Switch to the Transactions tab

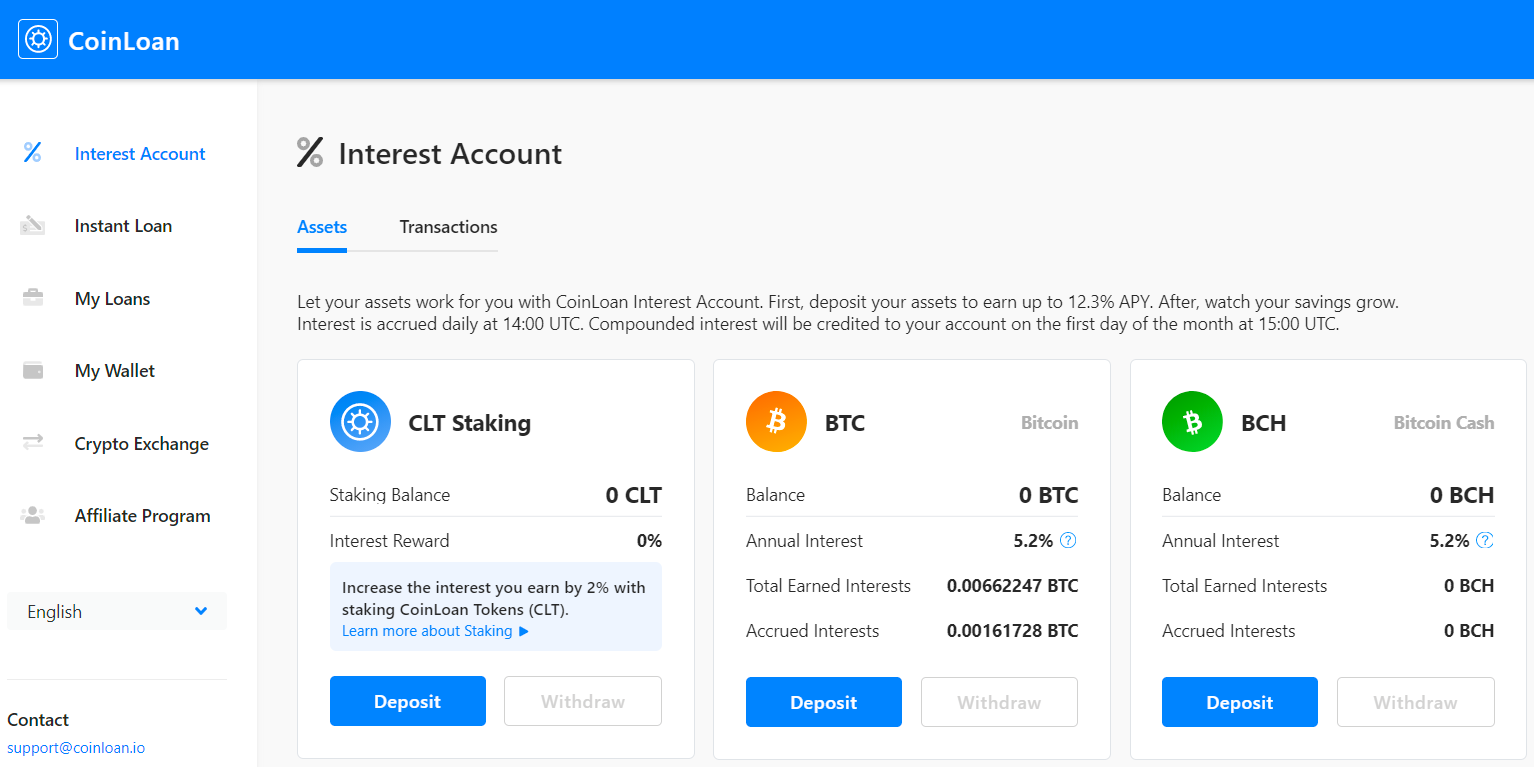coord(448,227)
